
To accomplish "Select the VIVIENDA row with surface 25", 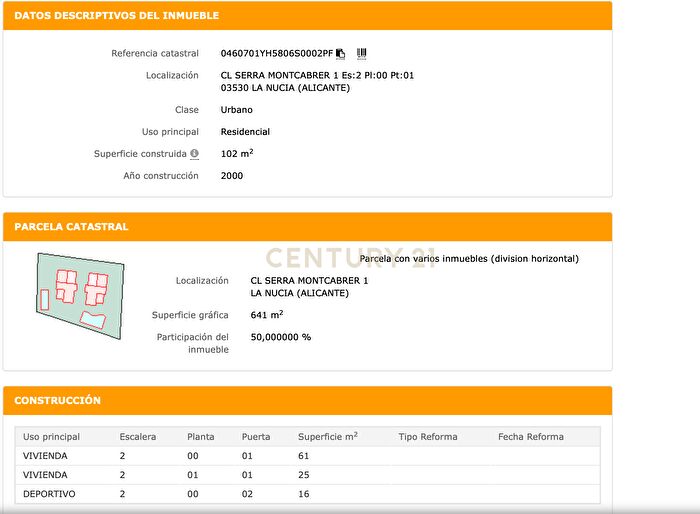I will click(308, 475).
